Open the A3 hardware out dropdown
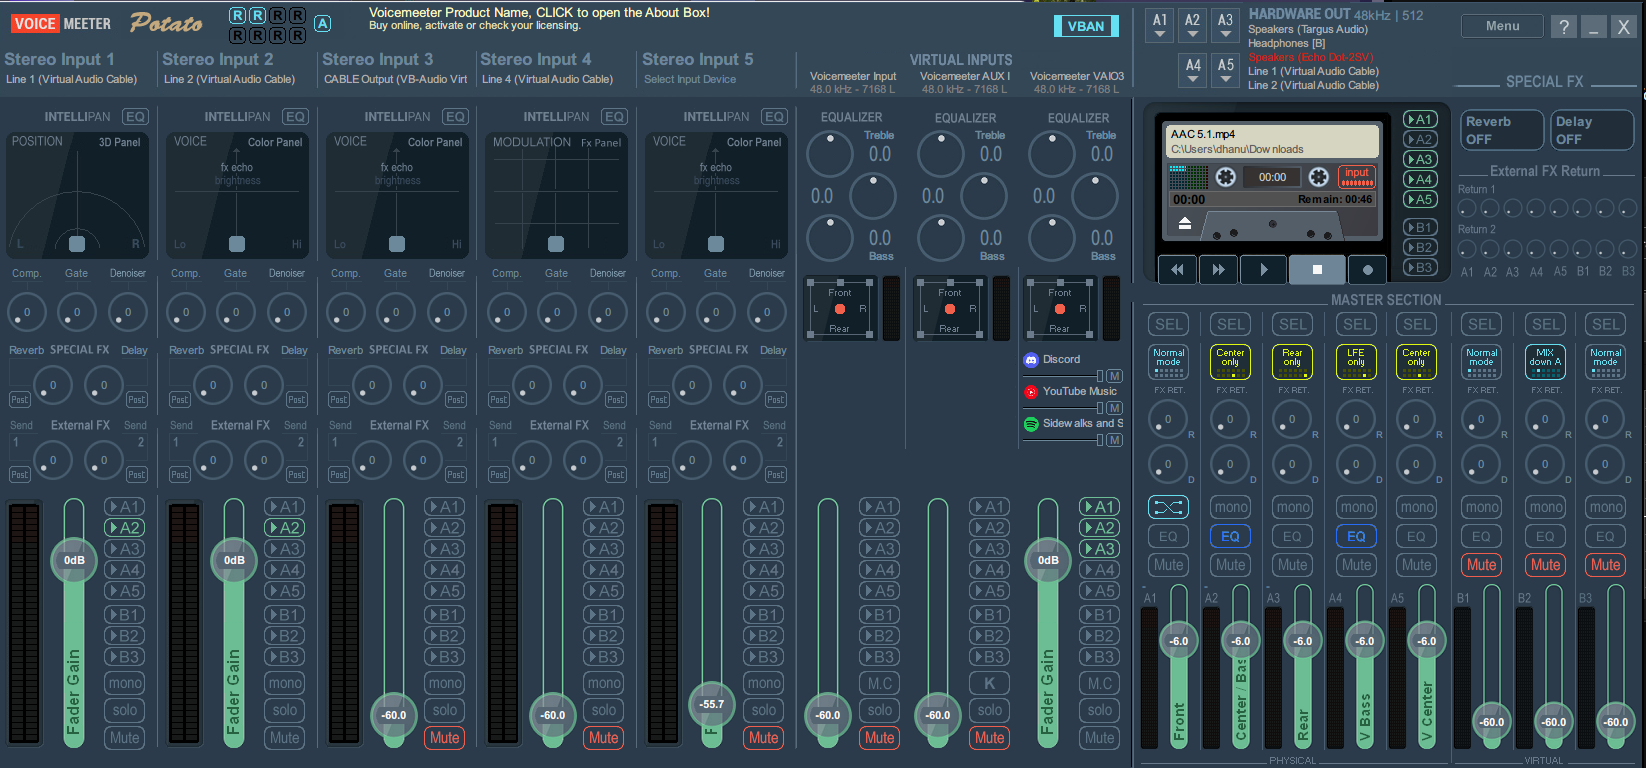 (x=1226, y=25)
